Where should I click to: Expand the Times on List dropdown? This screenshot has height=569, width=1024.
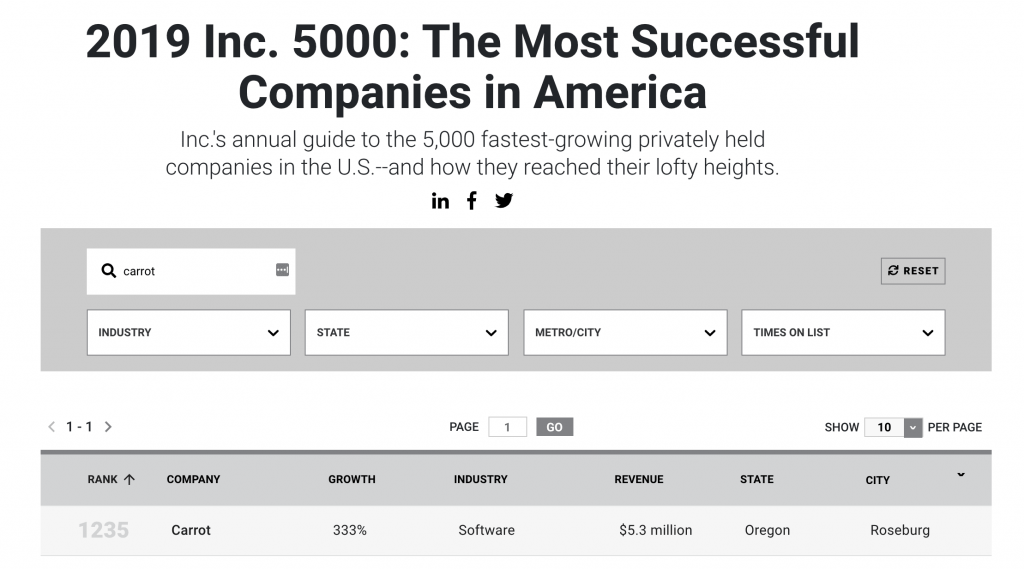[843, 333]
